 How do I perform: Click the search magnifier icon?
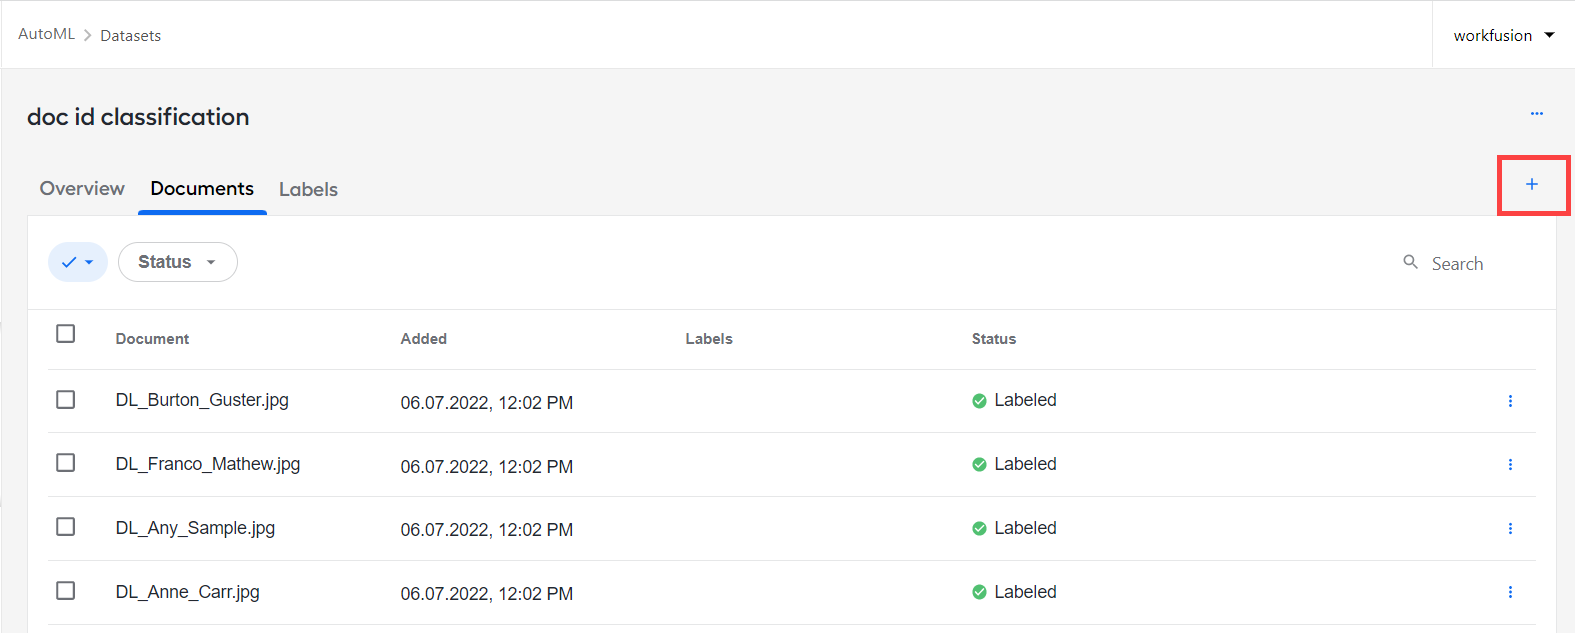1410,262
